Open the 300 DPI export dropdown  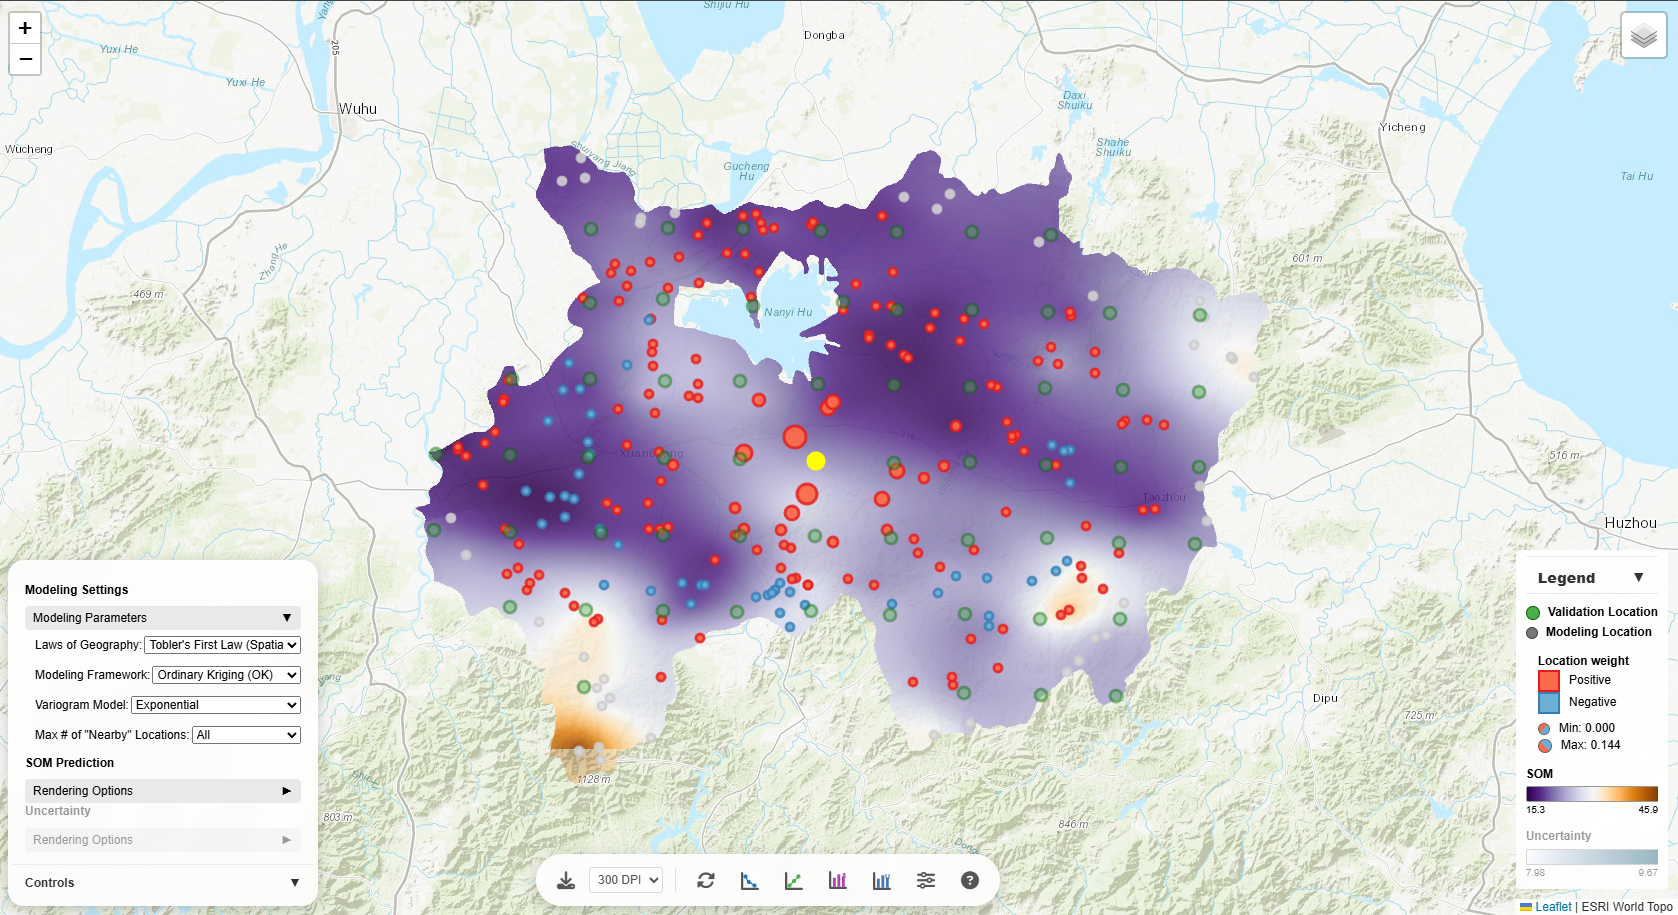click(x=626, y=880)
